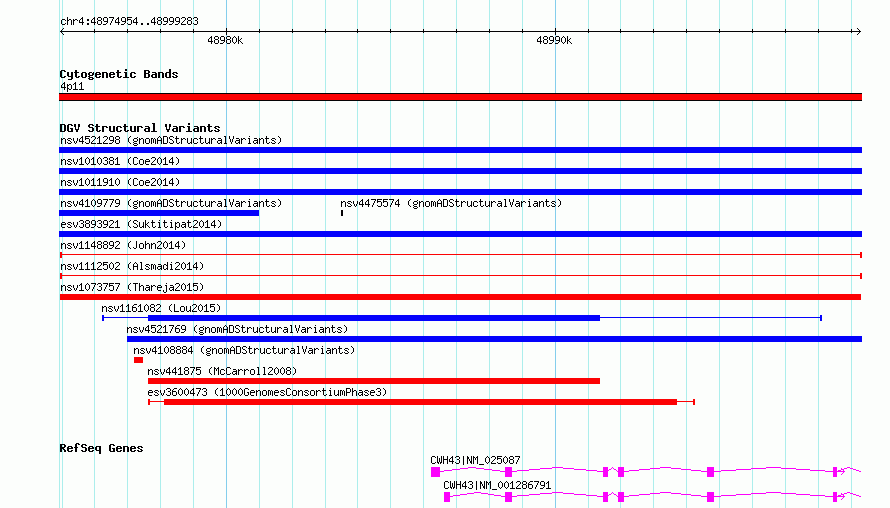
Task: Select the thick red nsv1073757 bar
Action: (460, 297)
